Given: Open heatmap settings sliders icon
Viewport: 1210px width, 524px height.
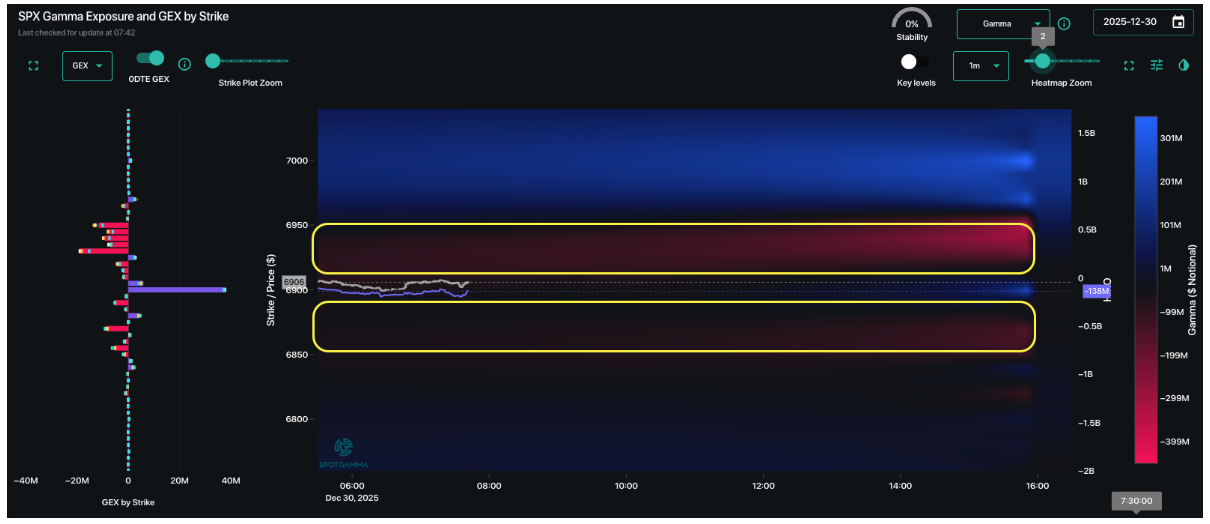Looking at the screenshot, I should point(1157,65).
